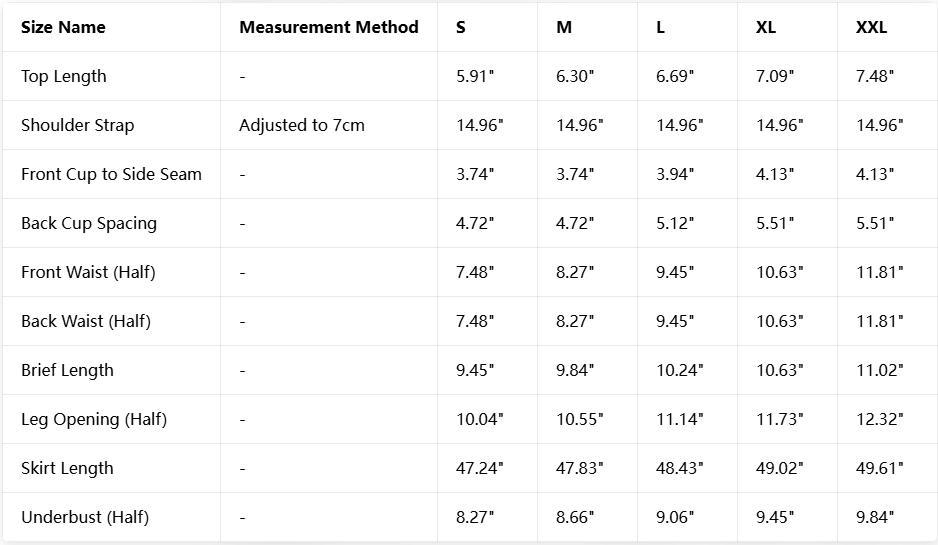Click the Front Cup to Side Seam label

[x=111, y=175]
